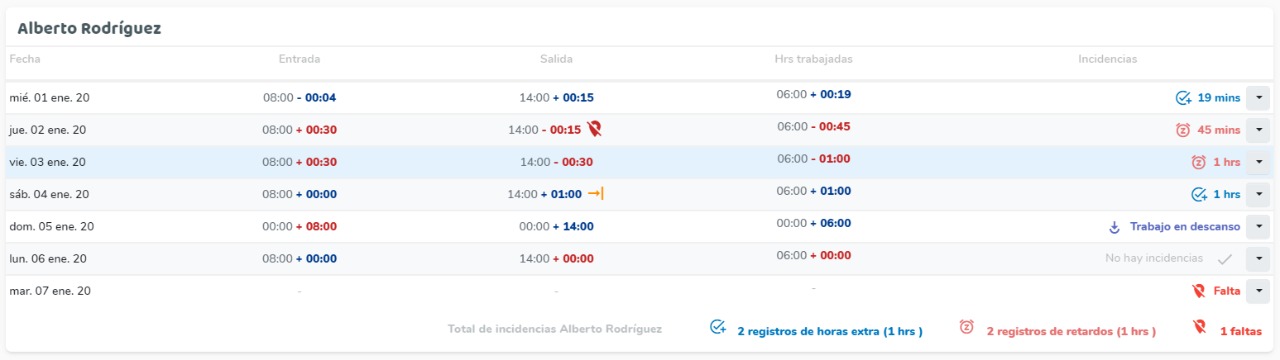
Task: Open the dropdown on the dom. 05 ene. row
Action: coord(1258,227)
